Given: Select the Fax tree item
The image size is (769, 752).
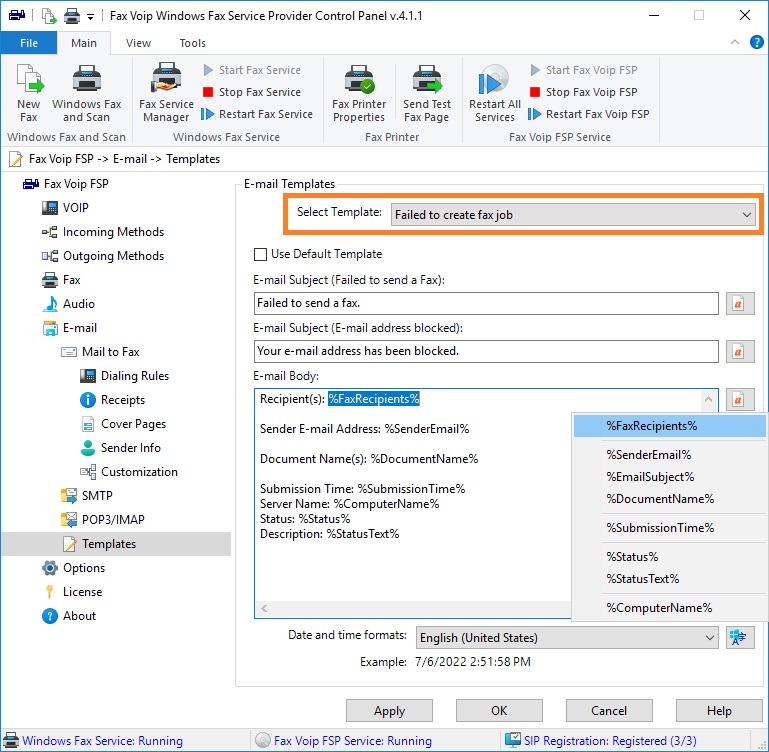Looking at the screenshot, I should (x=62, y=280).
